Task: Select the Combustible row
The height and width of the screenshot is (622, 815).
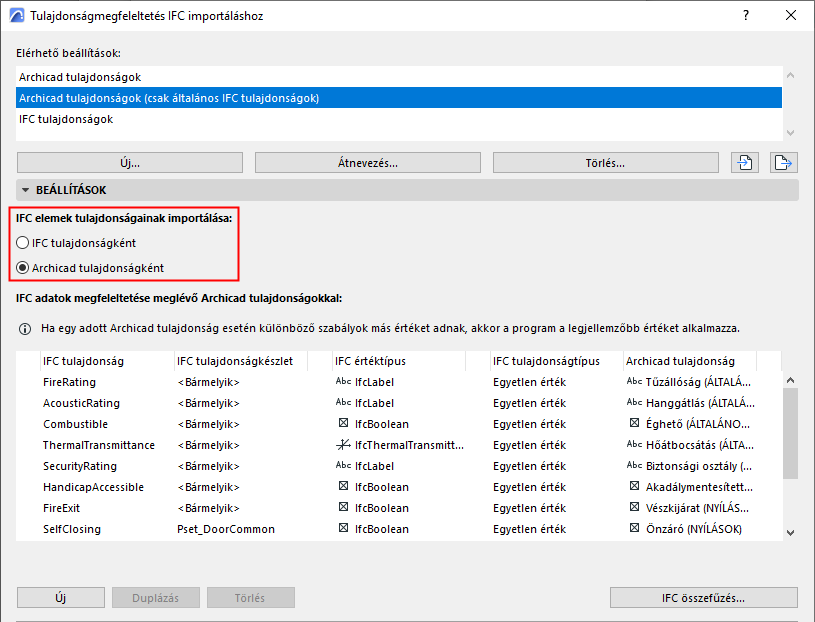Action: point(399,424)
